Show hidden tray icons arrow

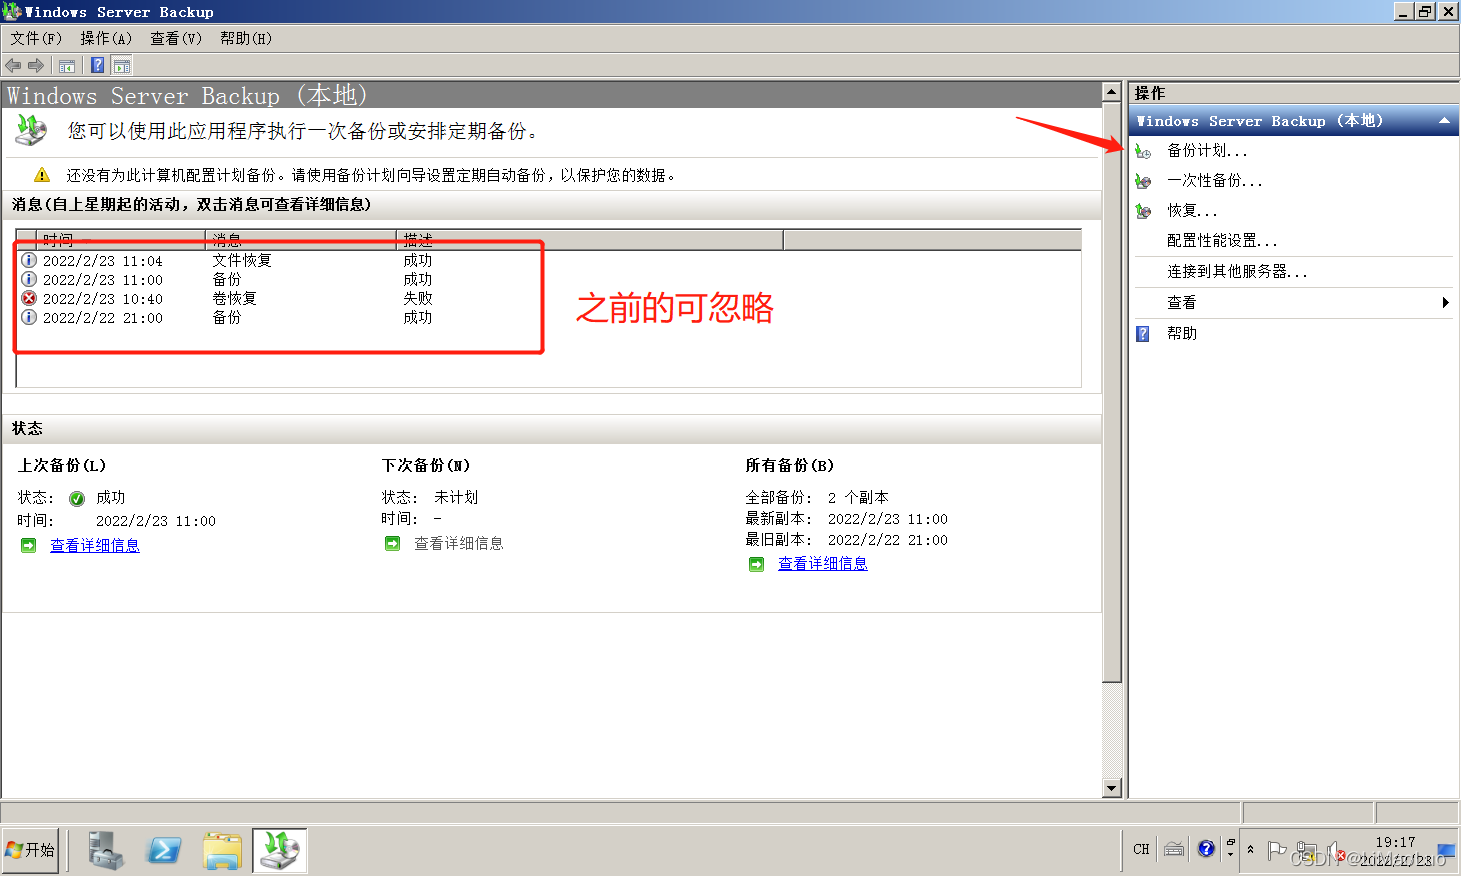click(x=1250, y=849)
